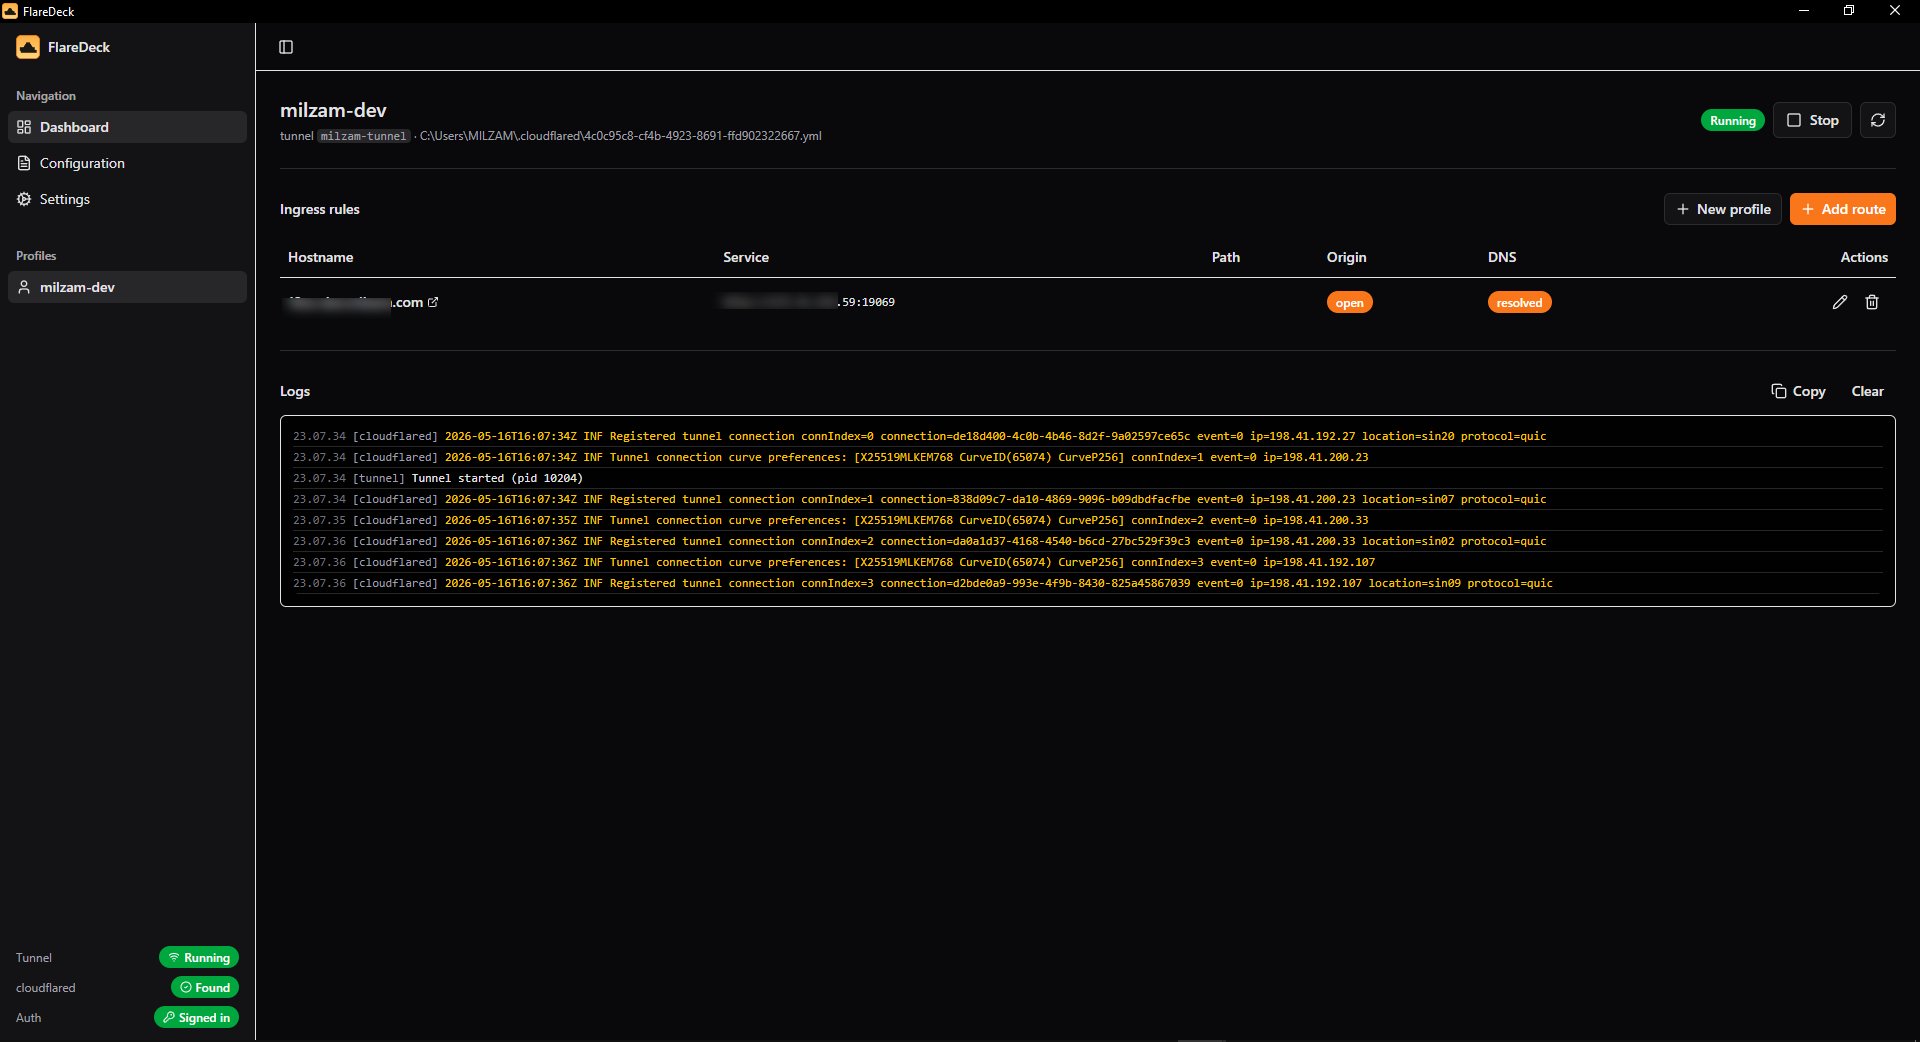1920x1042 pixels.
Task: Click the Path column header
Action: 1225,257
